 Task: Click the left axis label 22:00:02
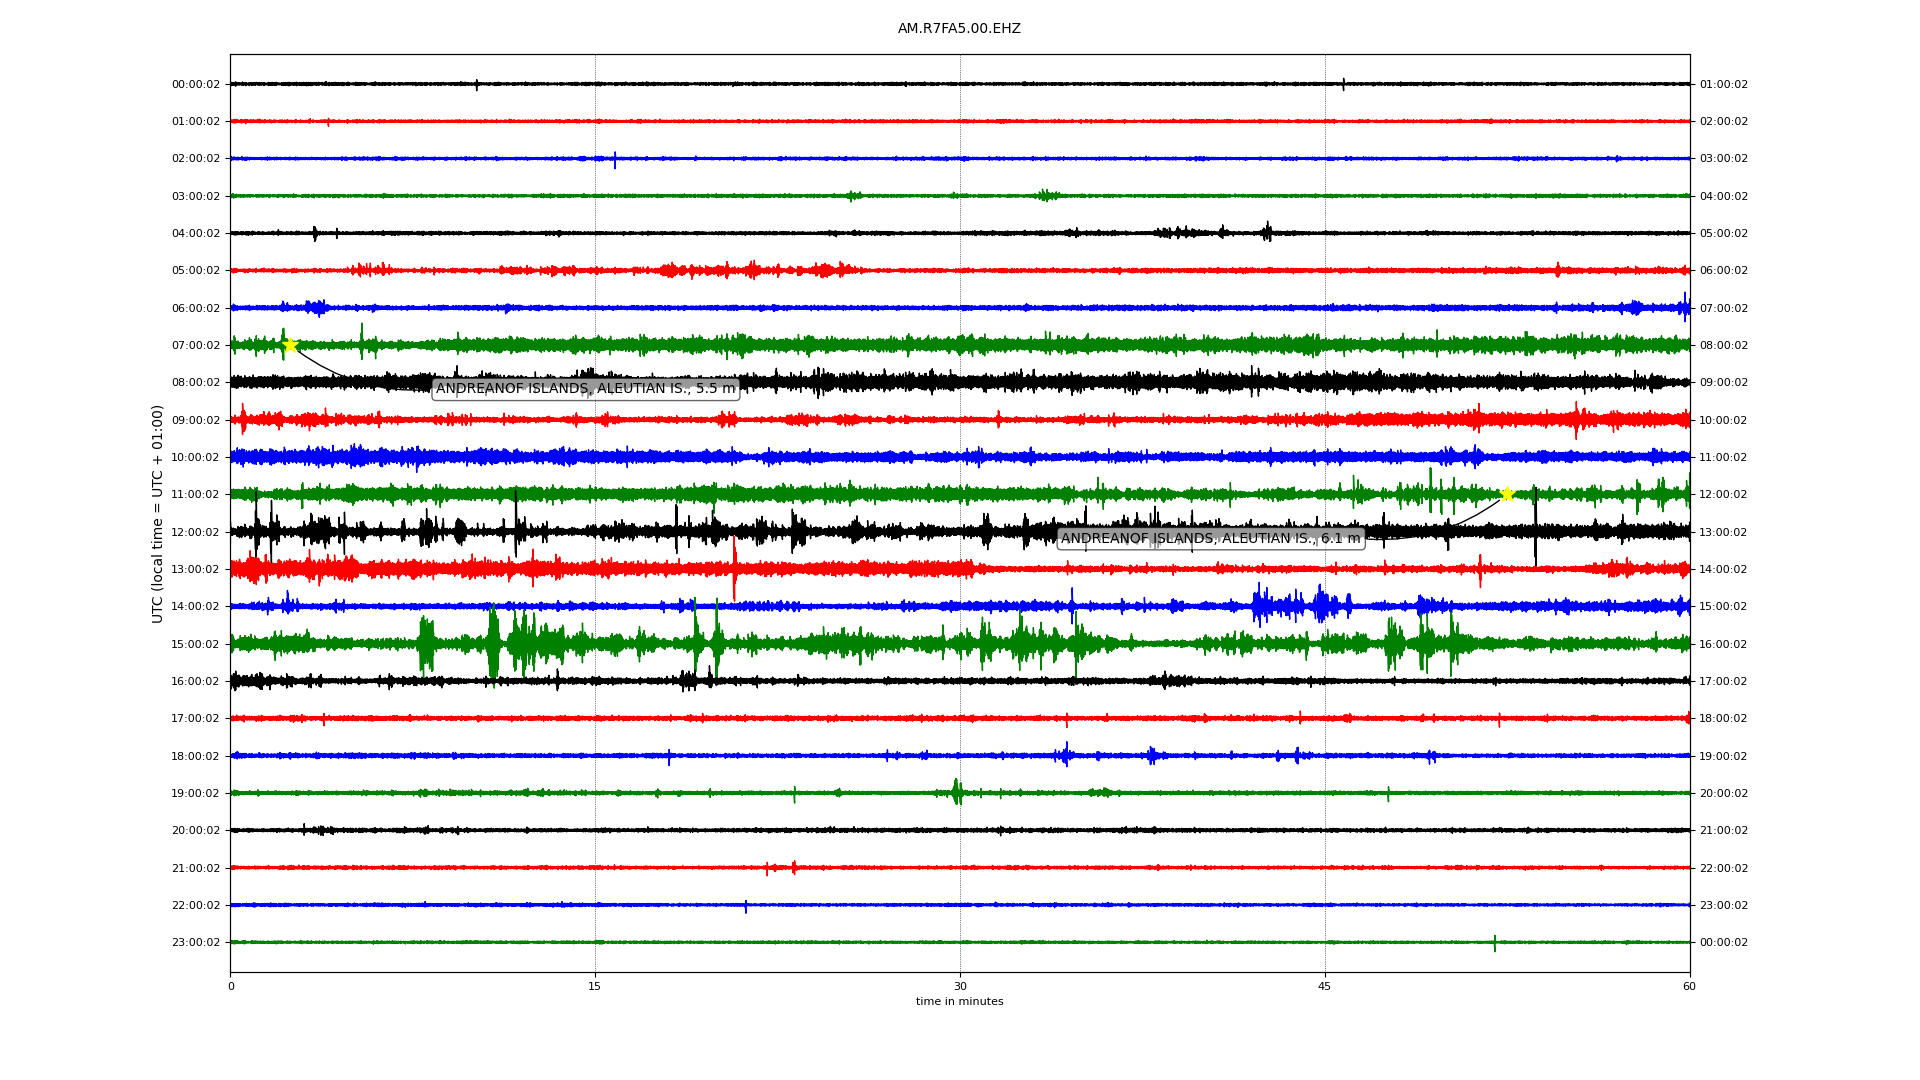196,906
